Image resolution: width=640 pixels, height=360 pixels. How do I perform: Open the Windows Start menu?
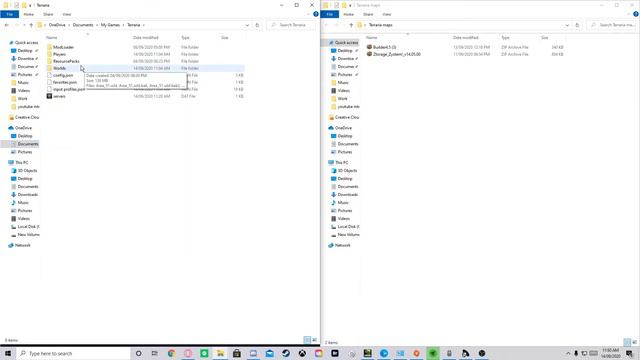click(8, 353)
